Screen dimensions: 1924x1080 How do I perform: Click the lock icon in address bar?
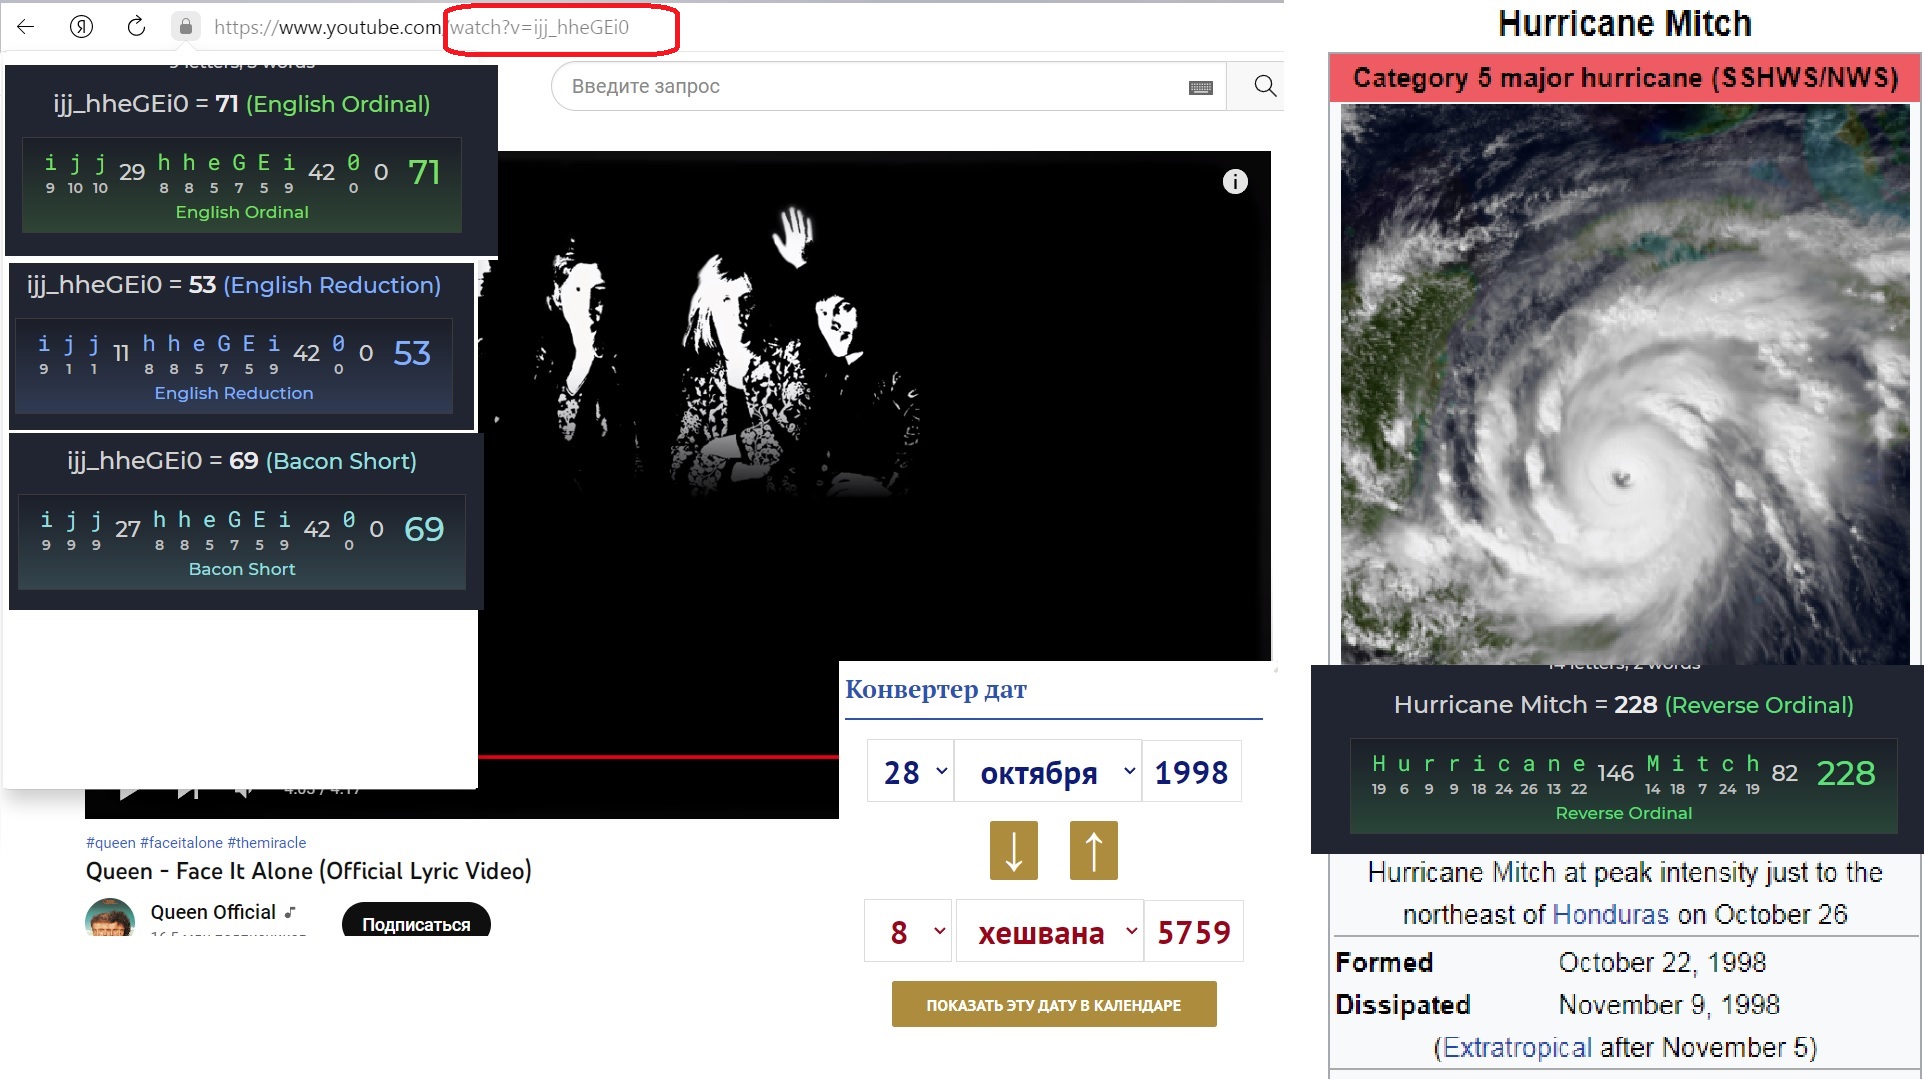click(x=185, y=27)
